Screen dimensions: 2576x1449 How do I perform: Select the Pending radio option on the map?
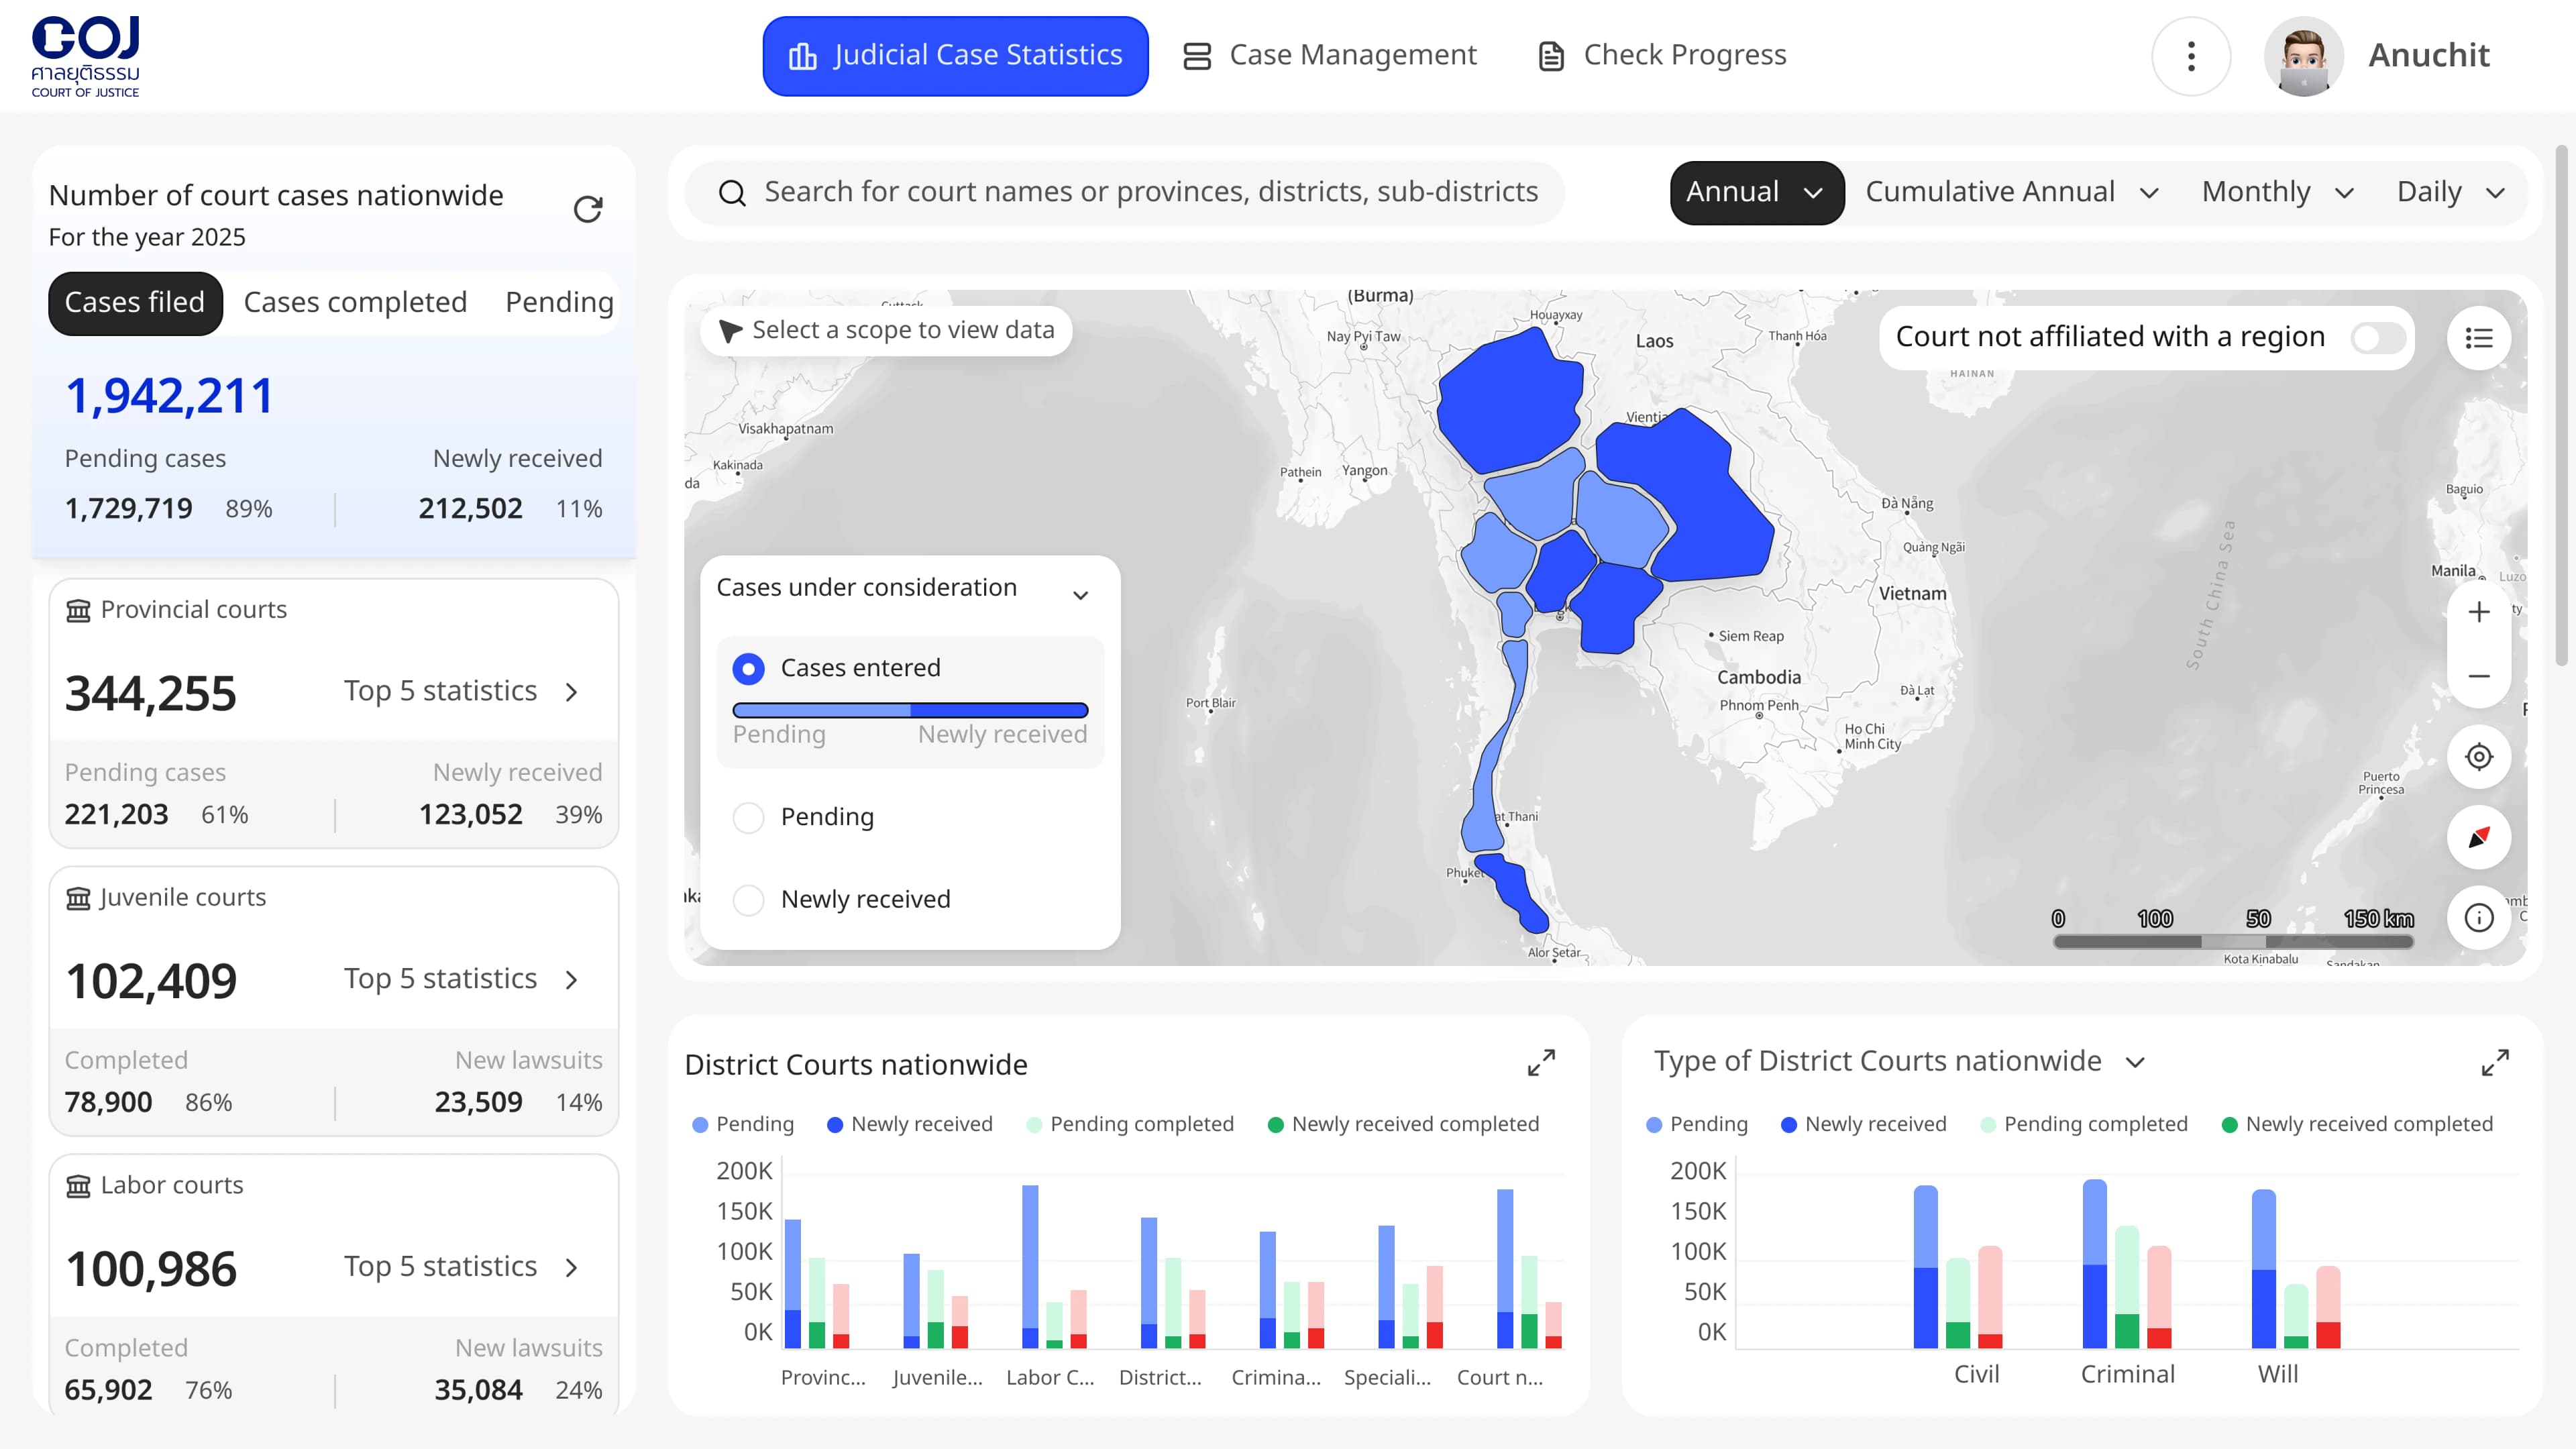(748, 817)
